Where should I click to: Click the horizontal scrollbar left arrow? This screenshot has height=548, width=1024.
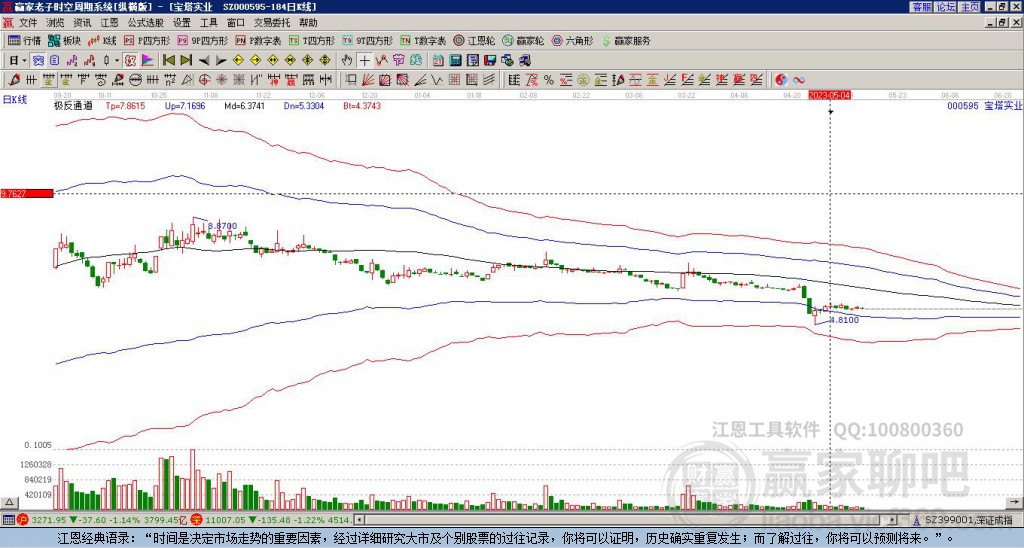[x=359, y=520]
